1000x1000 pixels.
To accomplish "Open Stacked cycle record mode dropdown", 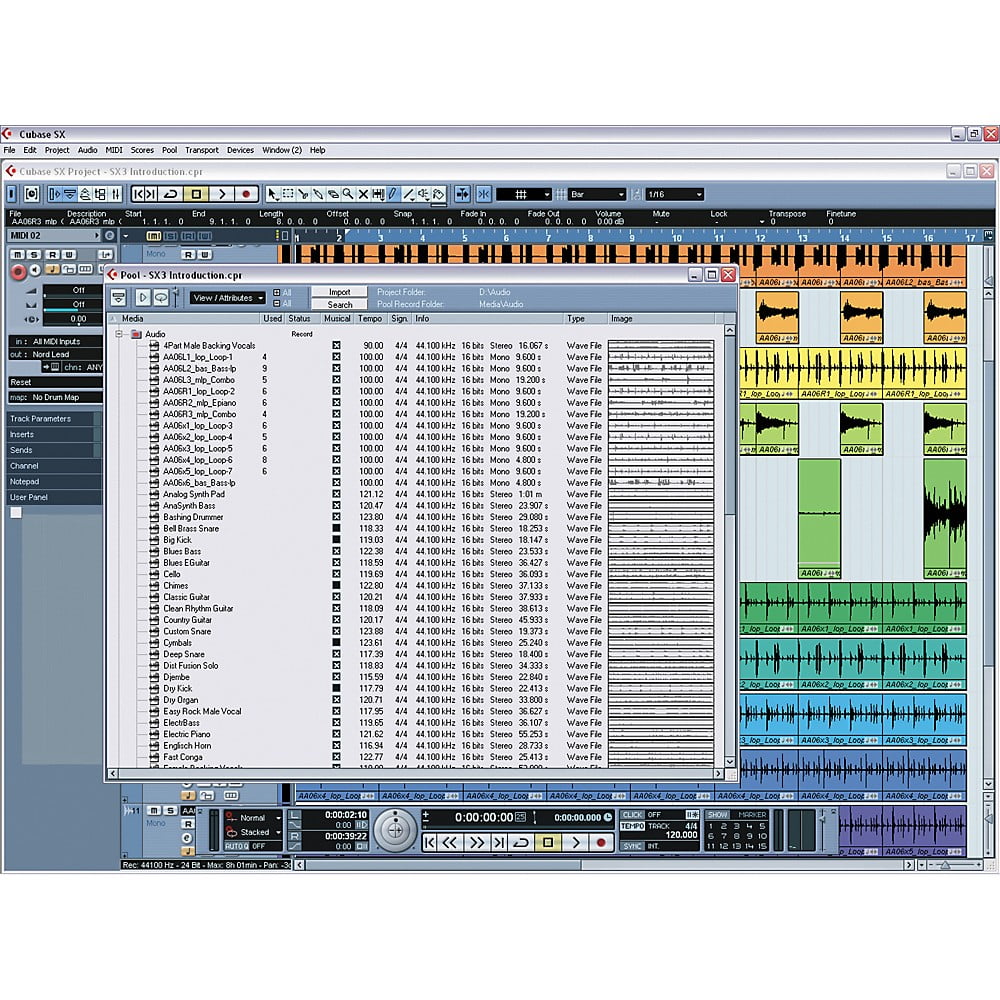I will tap(254, 832).
